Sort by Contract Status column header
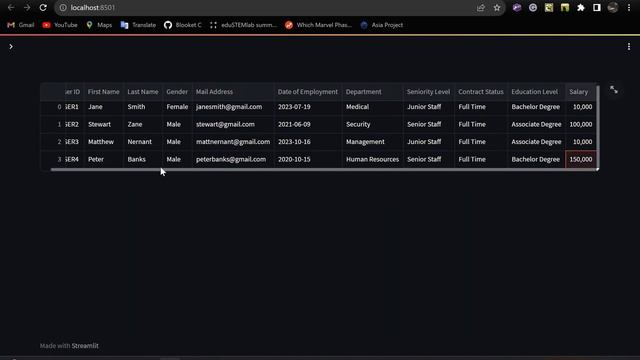640x360 pixels. click(x=481, y=92)
